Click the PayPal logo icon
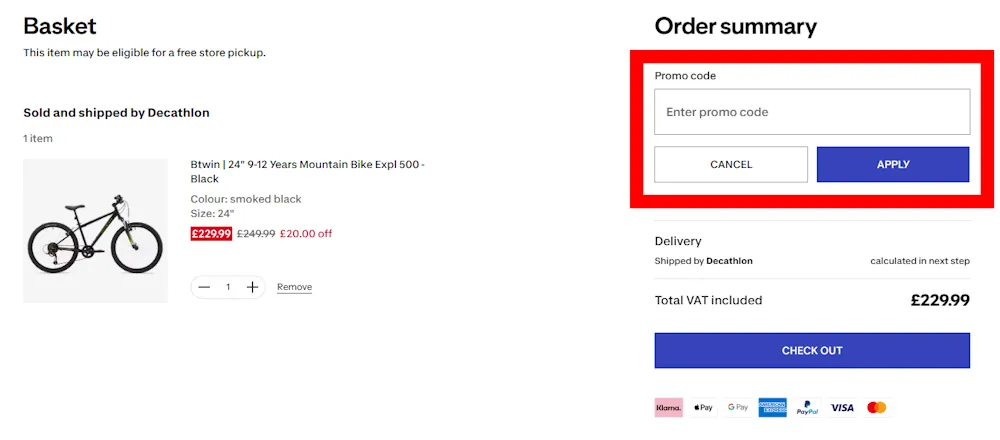1000x440 pixels. [807, 408]
